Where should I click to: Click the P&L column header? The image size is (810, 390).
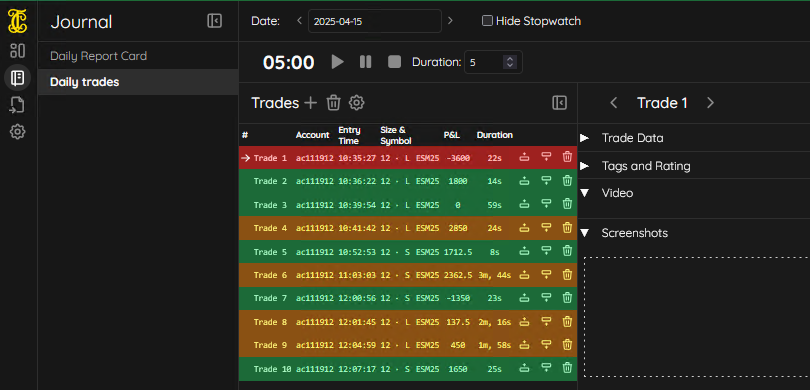point(451,135)
